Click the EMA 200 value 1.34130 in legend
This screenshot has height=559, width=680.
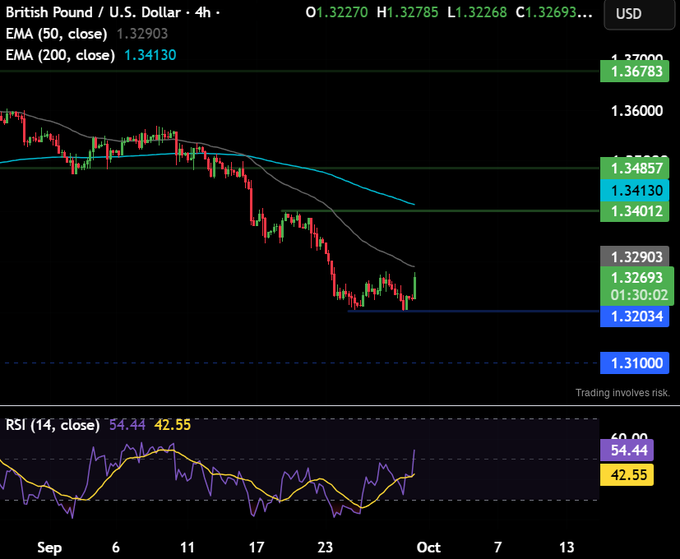[x=150, y=55]
